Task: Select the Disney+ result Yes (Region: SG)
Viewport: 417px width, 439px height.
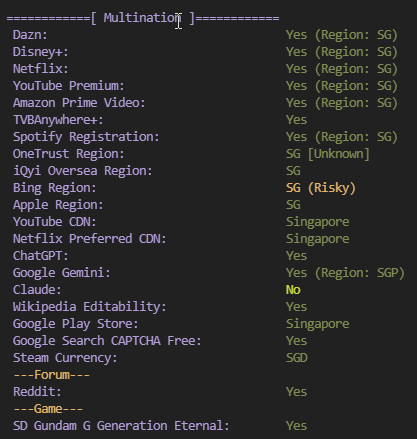Action: coord(342,52)
